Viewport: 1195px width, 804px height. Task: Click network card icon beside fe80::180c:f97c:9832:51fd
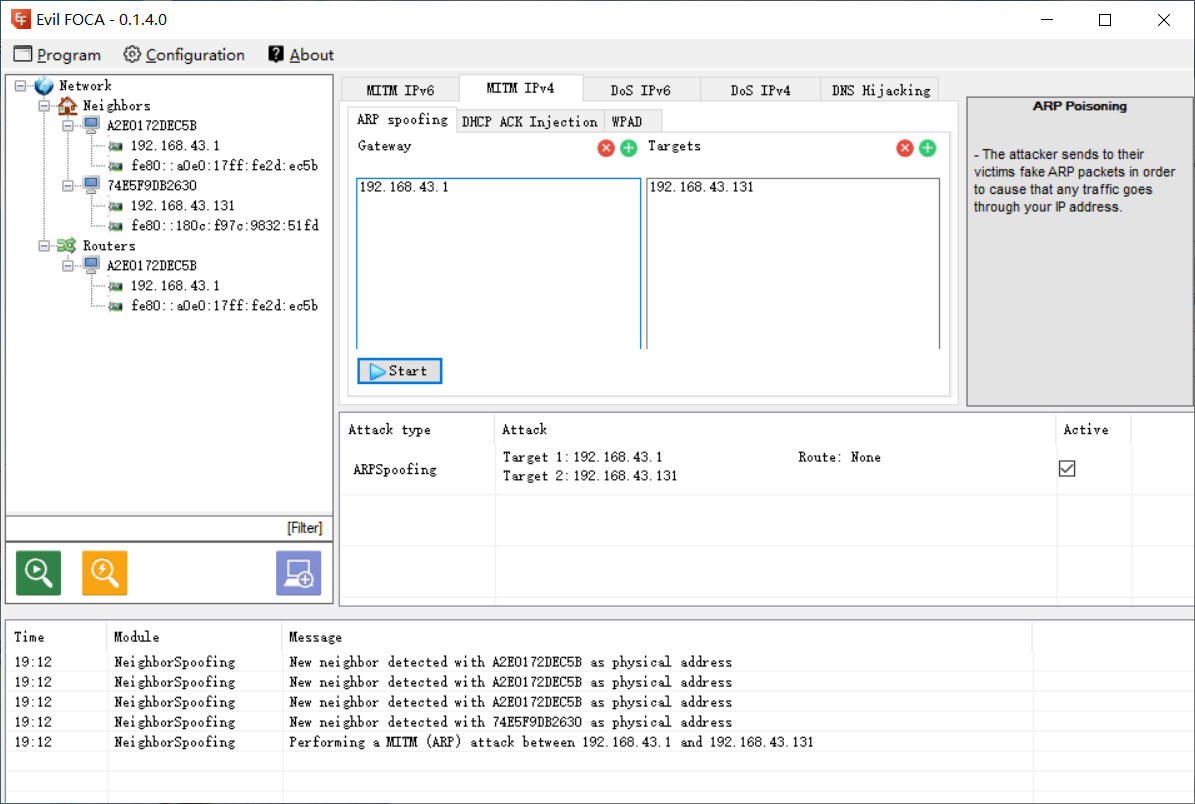click(x=116, y=226)
